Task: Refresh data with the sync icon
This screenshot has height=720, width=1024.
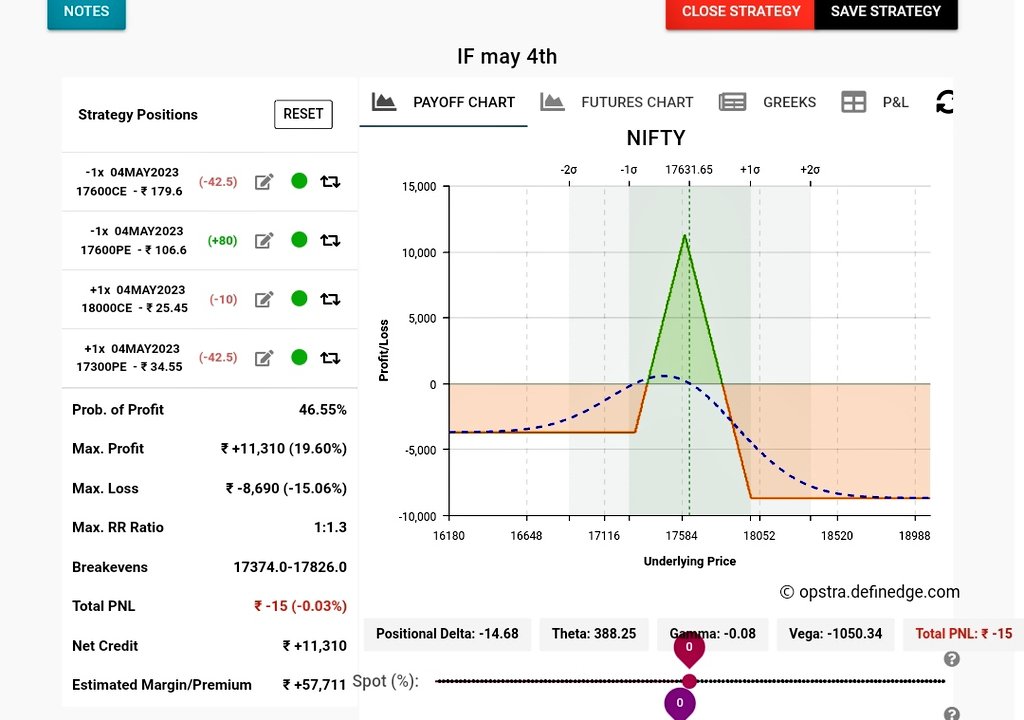Action: tap(945, 102)
